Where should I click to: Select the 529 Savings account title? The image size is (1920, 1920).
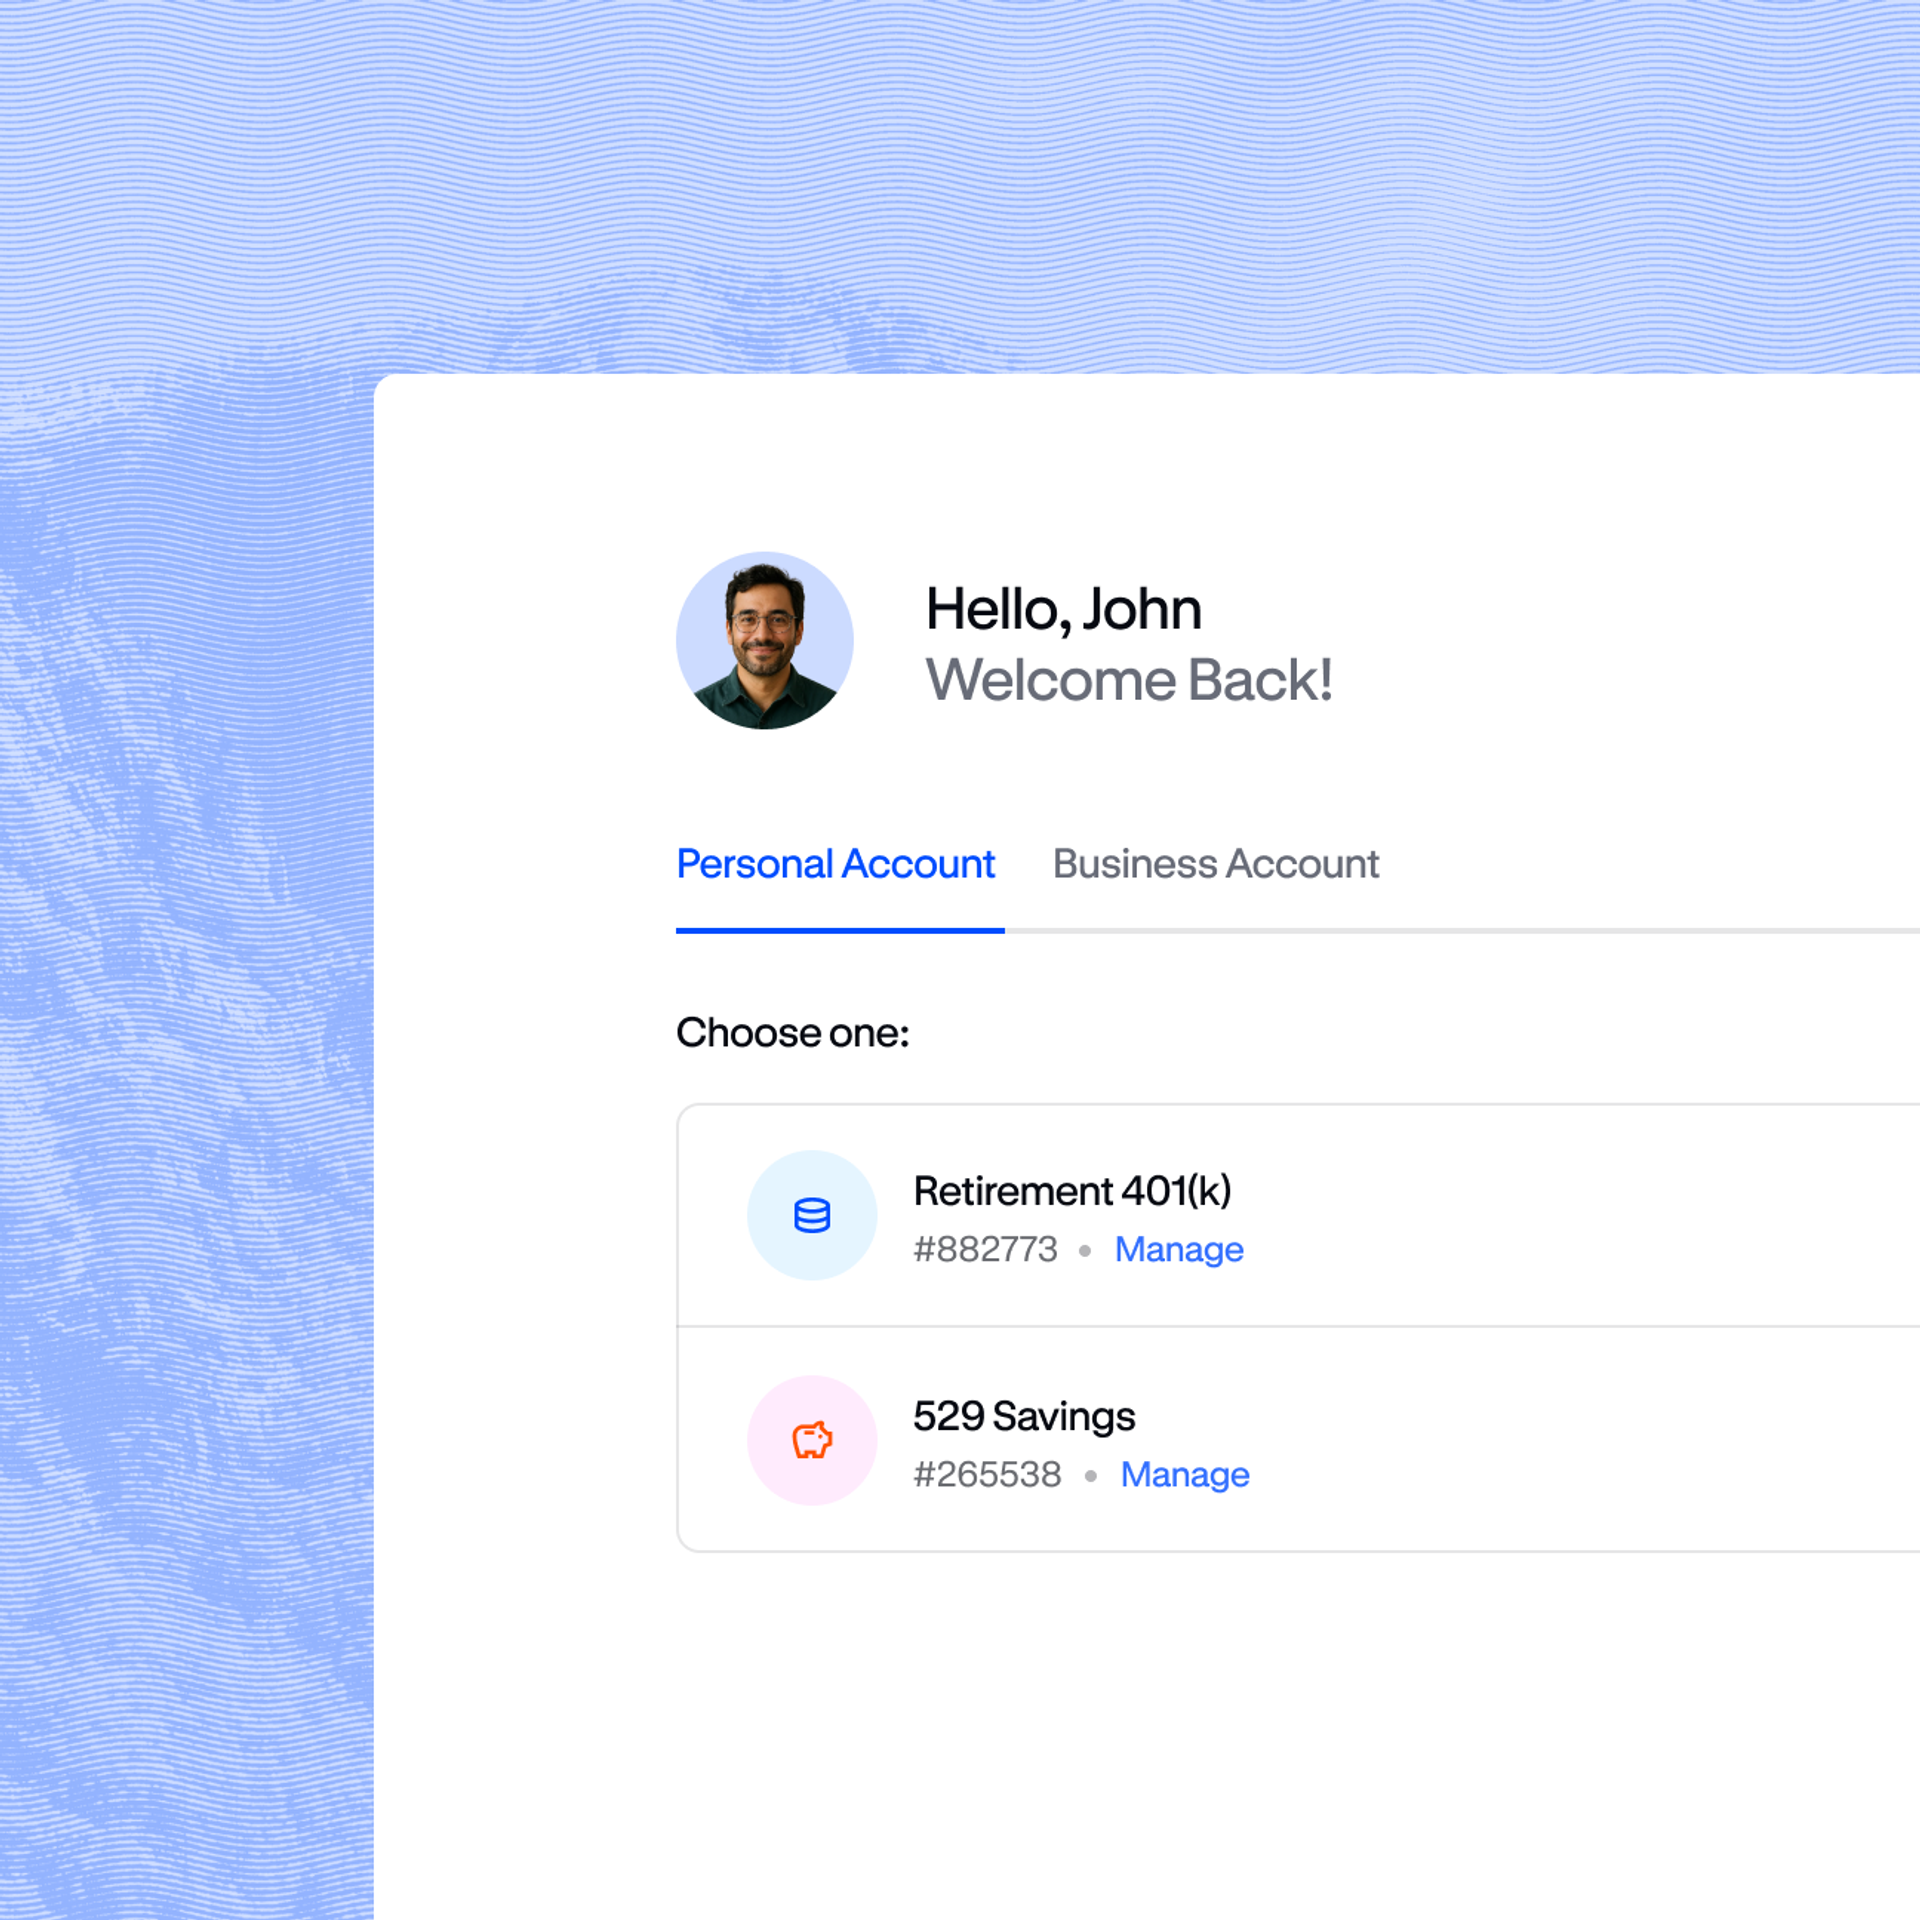(1024, 1416)
